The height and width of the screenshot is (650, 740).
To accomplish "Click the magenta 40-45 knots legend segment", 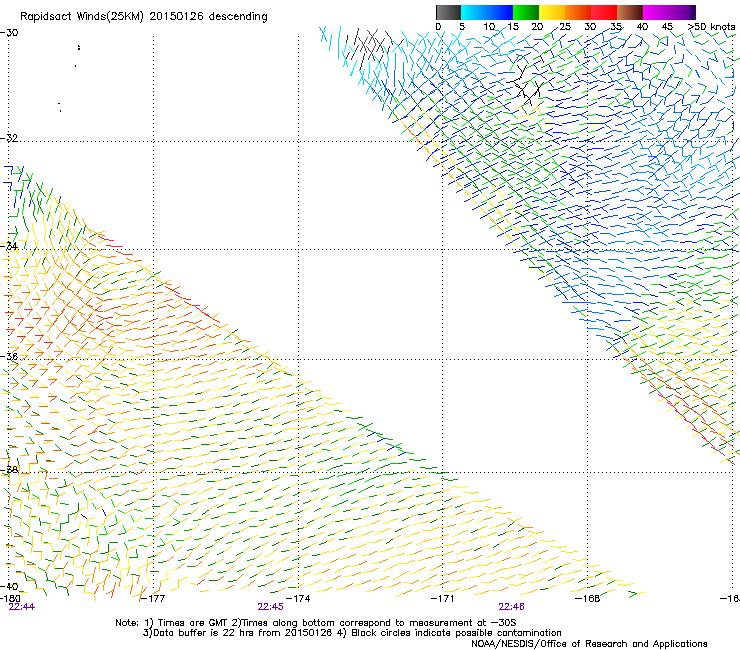I will coord(656,12).
